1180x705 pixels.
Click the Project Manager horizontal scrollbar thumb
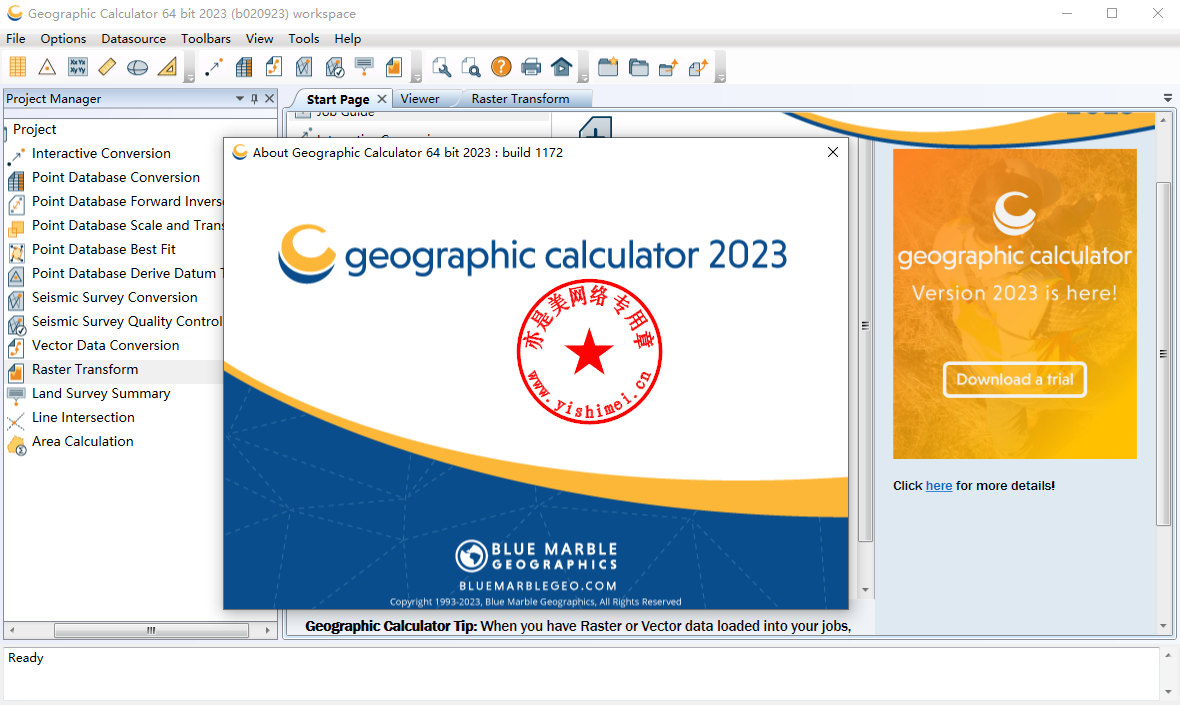point(151,631)
